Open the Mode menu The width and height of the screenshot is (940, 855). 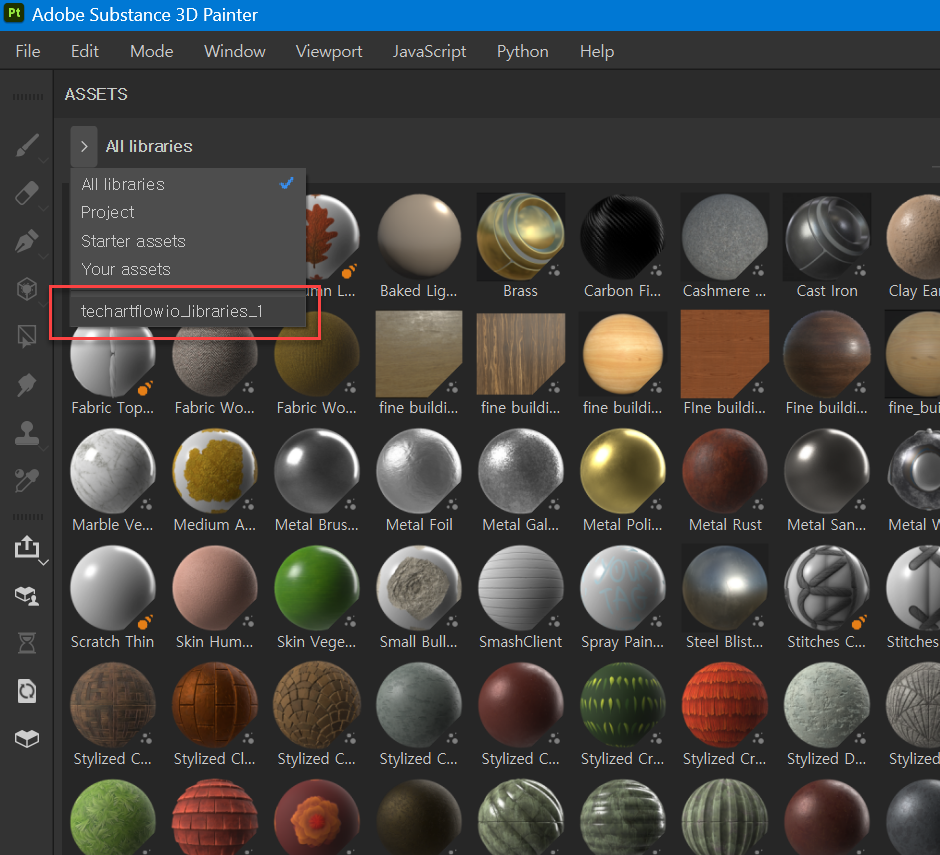click(152, 52)
